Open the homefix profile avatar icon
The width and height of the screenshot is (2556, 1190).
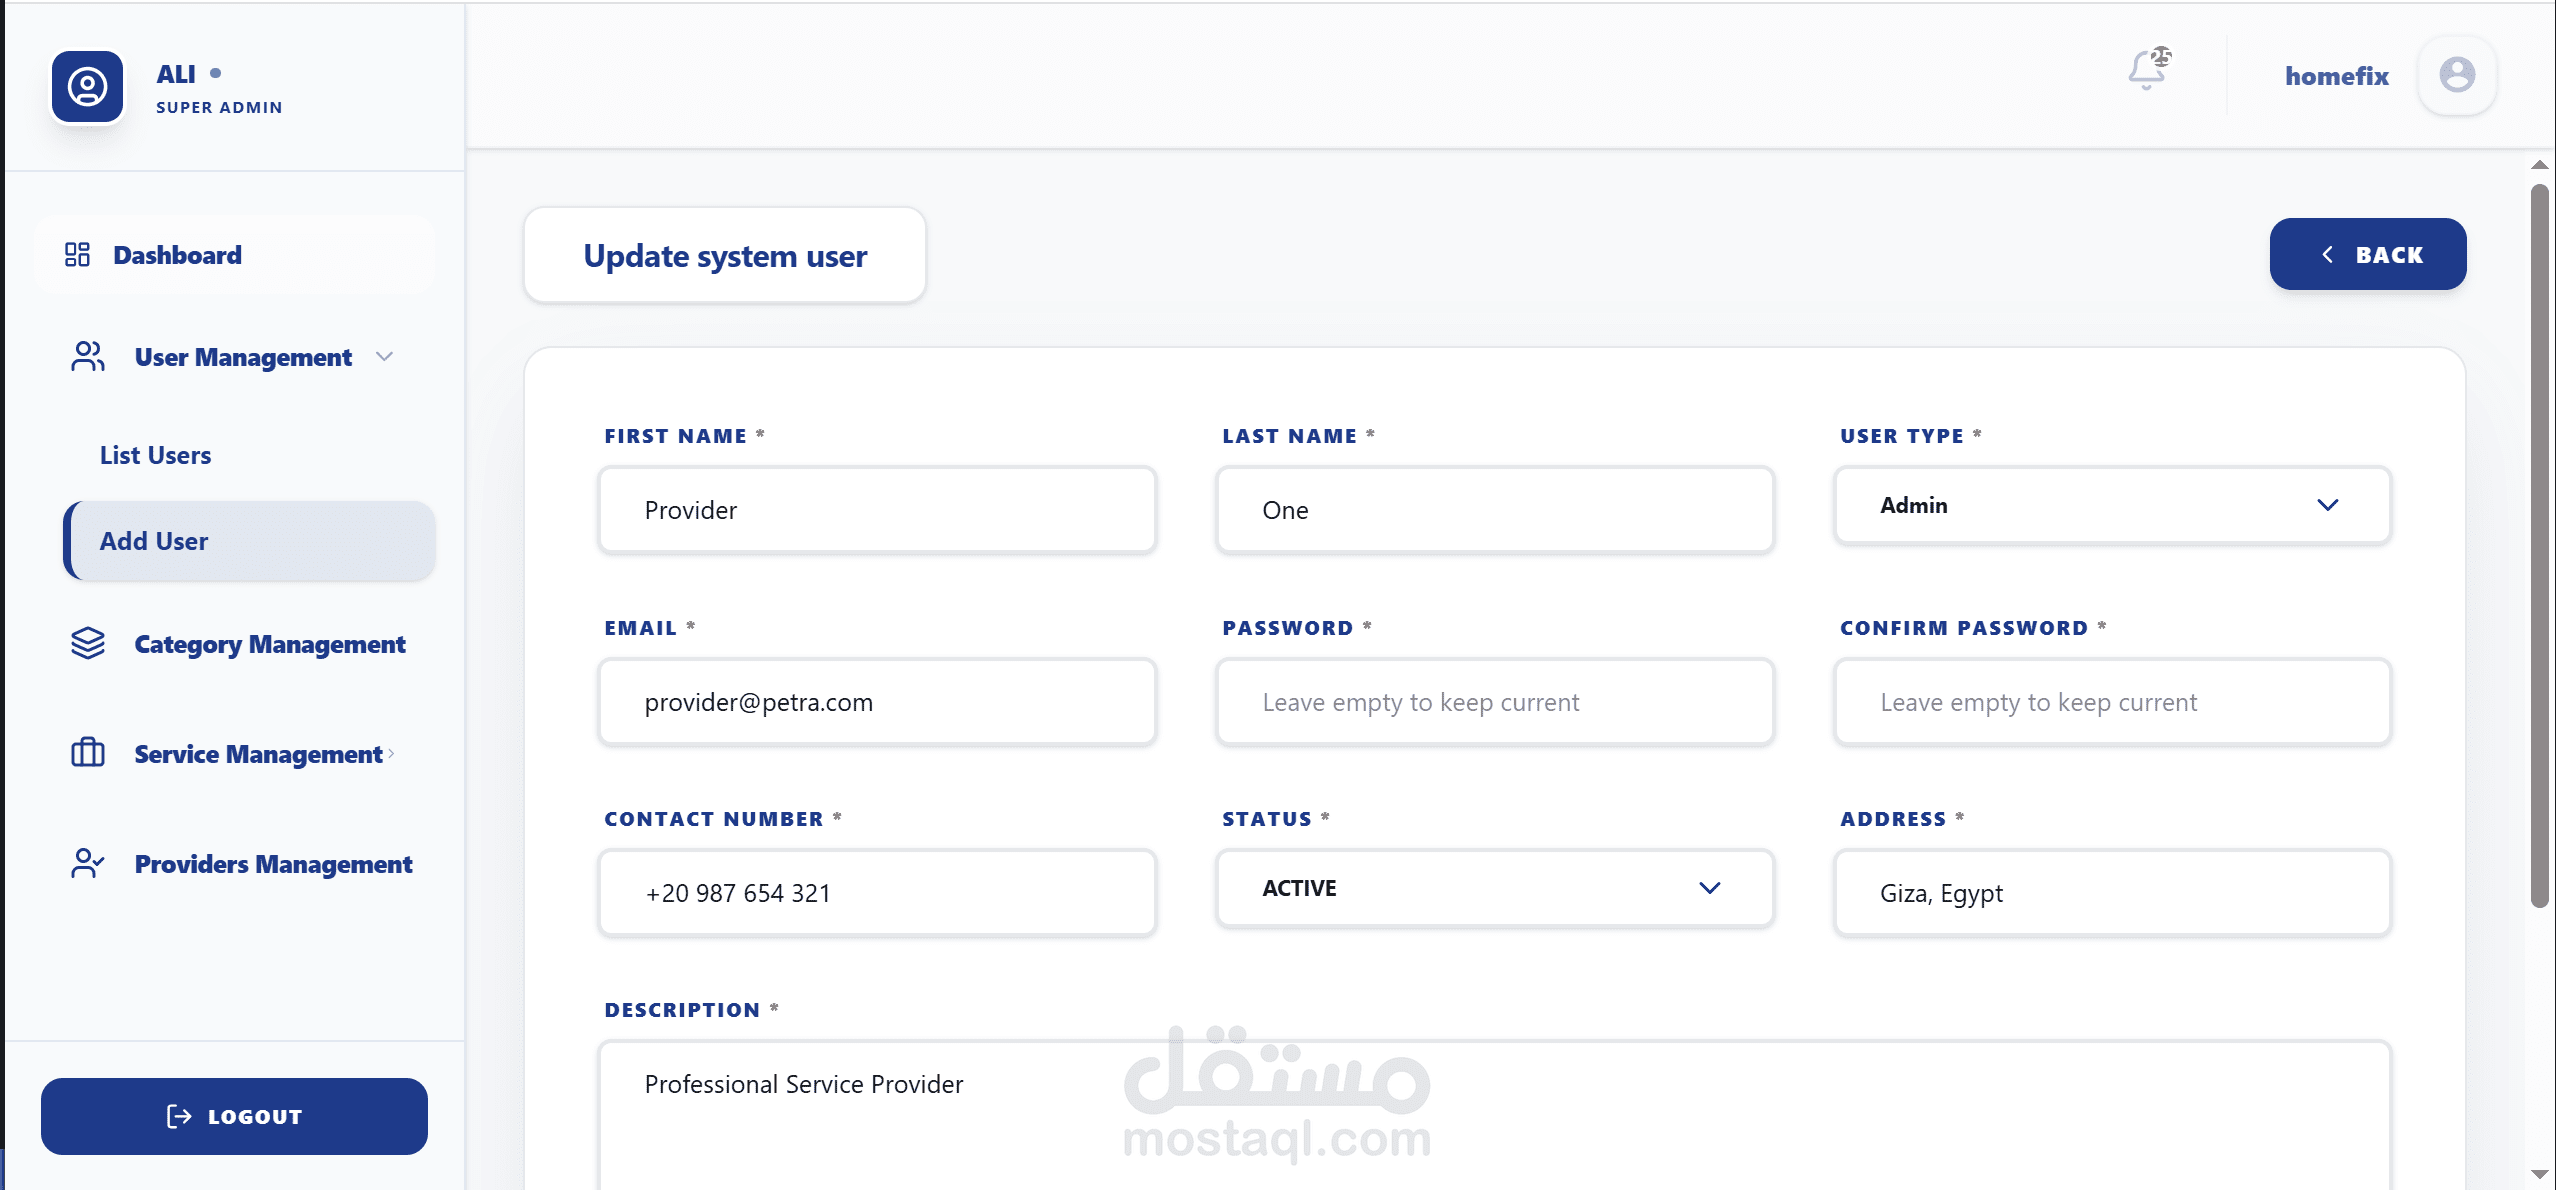pos(2456,75)
